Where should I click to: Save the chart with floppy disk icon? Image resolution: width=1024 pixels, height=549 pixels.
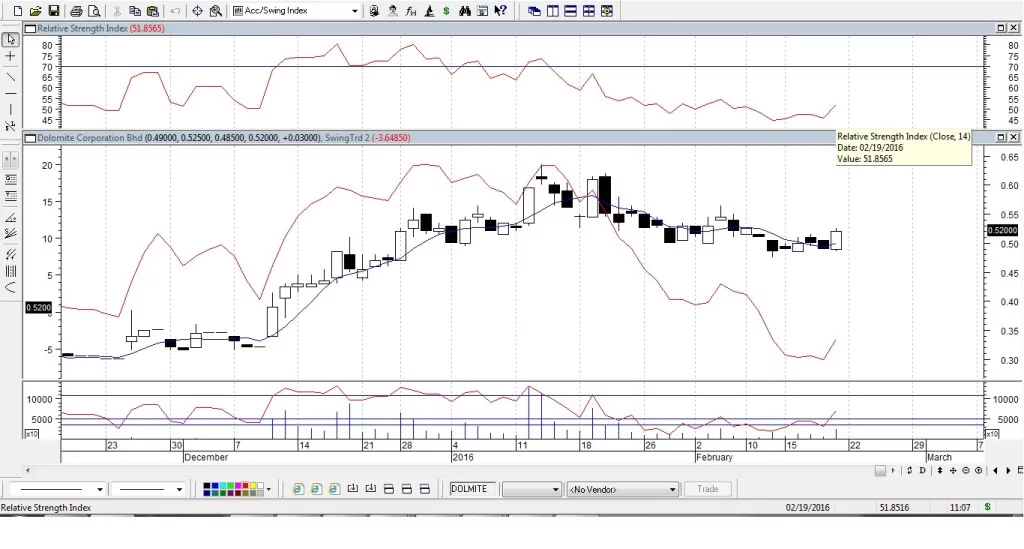pos(54,11)
